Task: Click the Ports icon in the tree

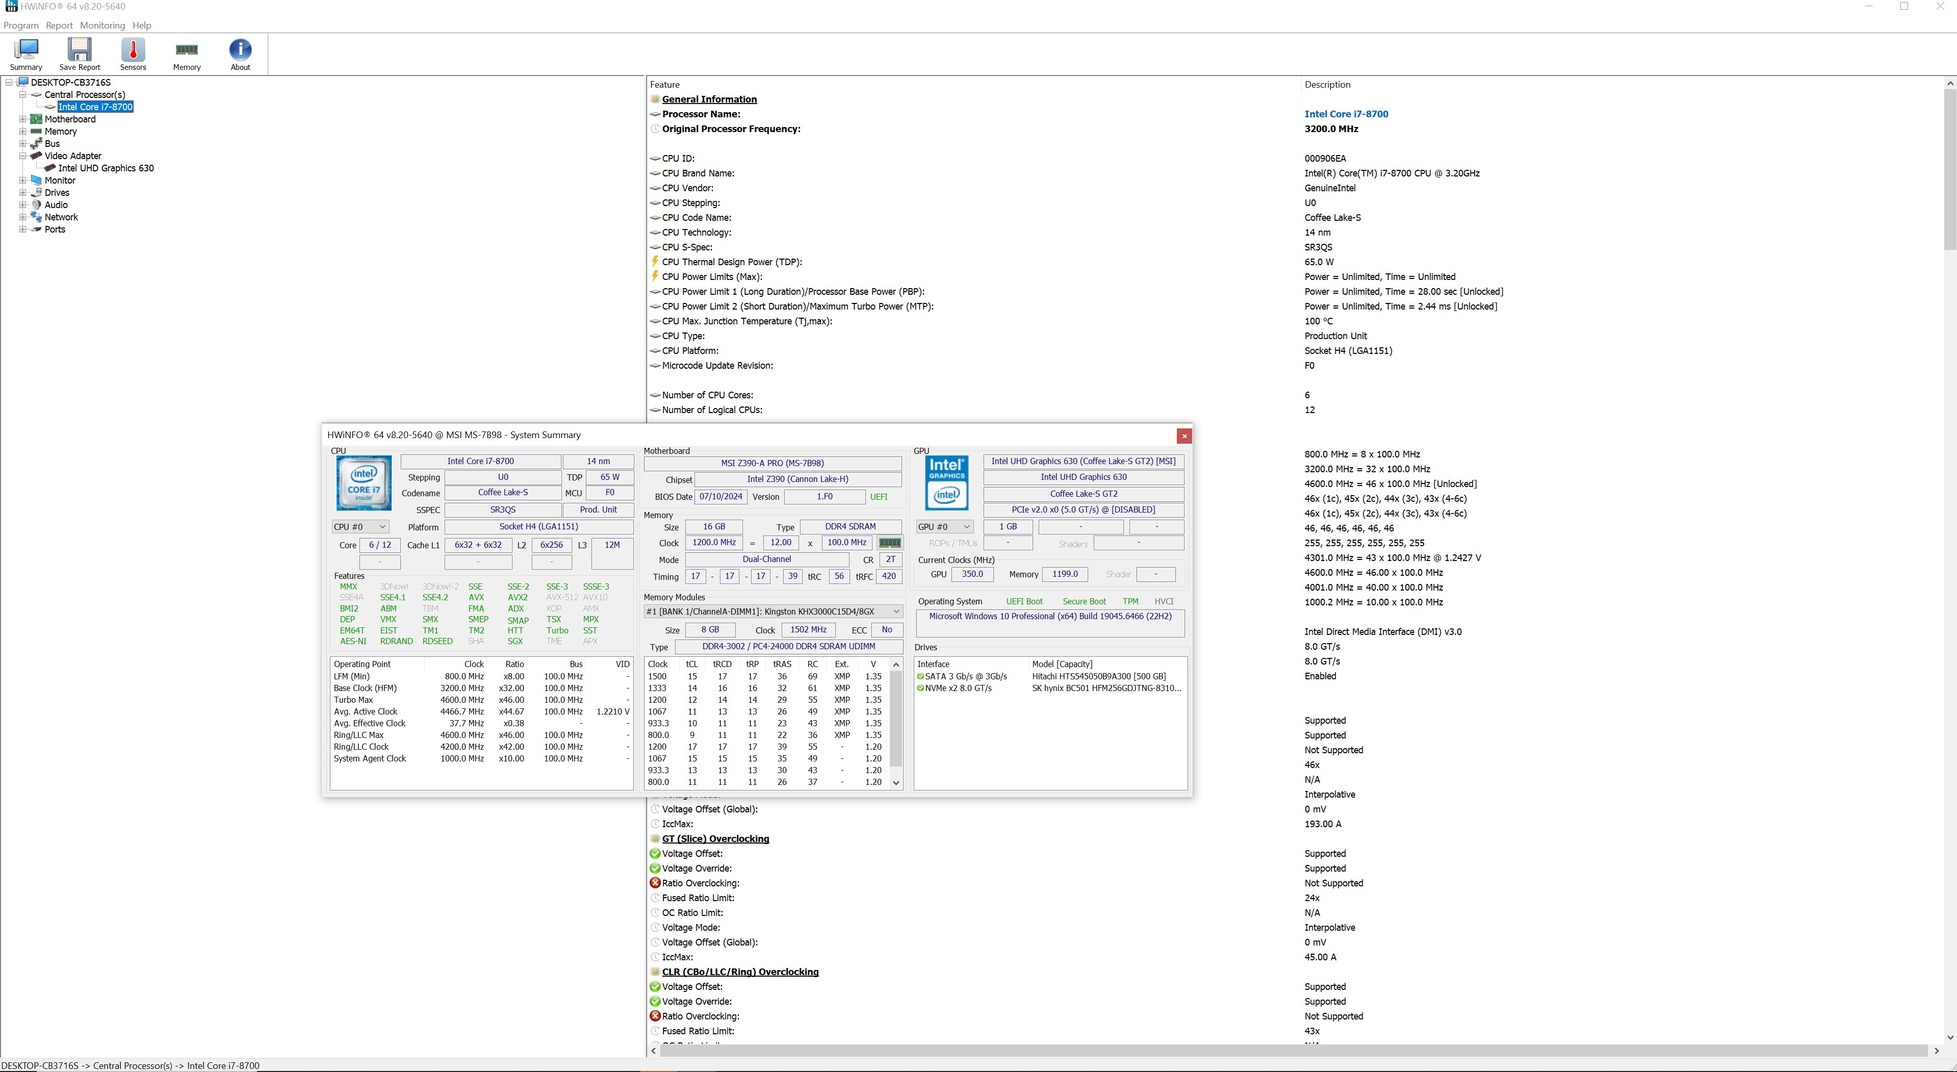Action: pyautogui.click(x=36, y=229)
